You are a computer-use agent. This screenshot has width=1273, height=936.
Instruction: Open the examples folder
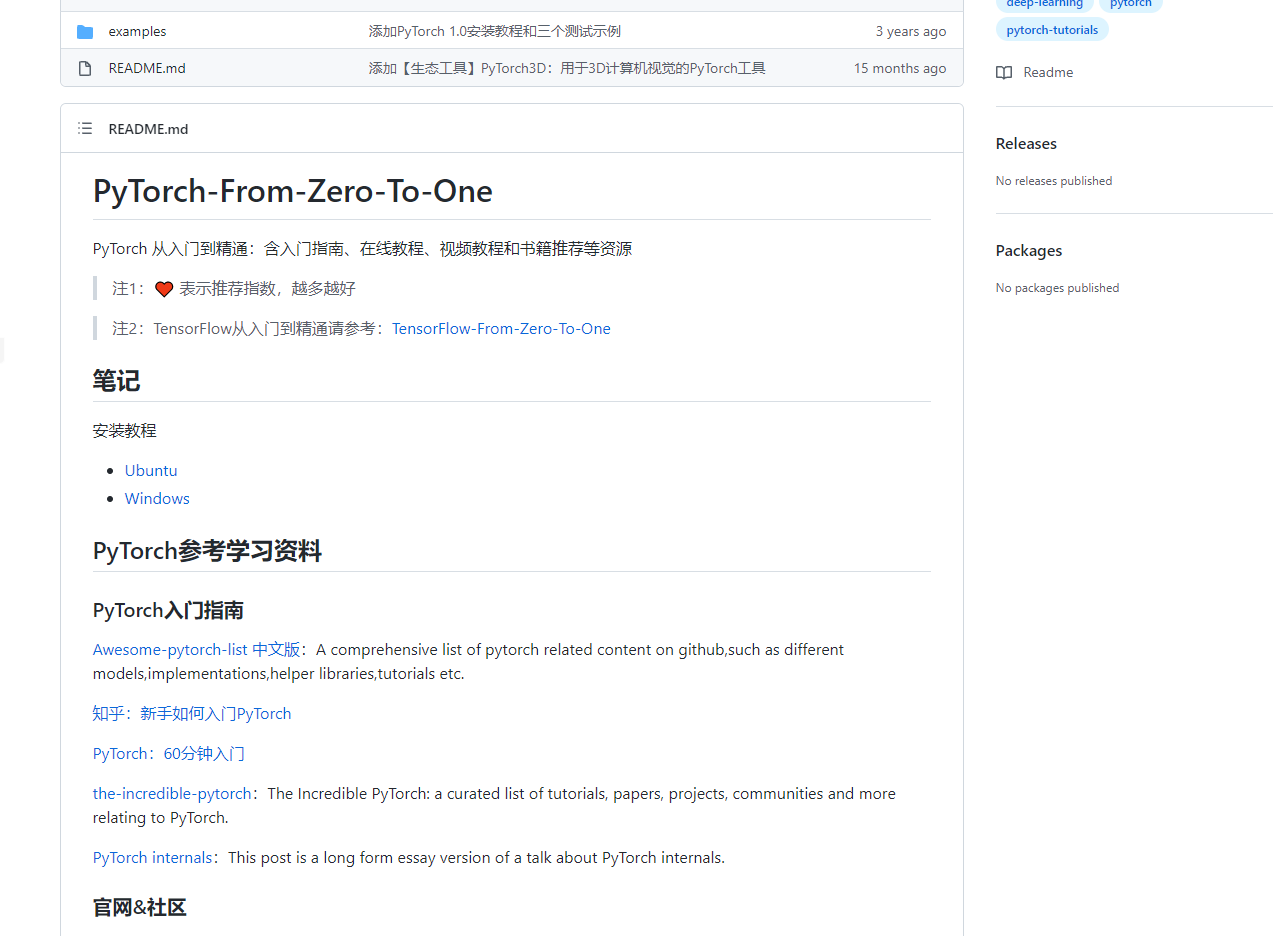(x=137, y=32)
